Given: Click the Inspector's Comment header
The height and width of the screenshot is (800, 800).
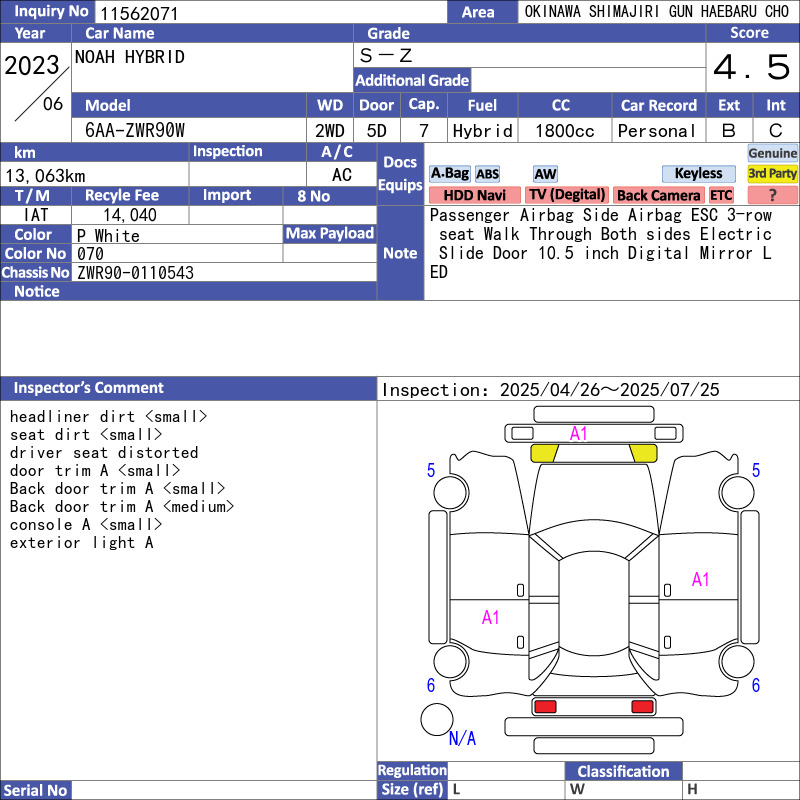Looking at the screenshot, I should (89, 388).
